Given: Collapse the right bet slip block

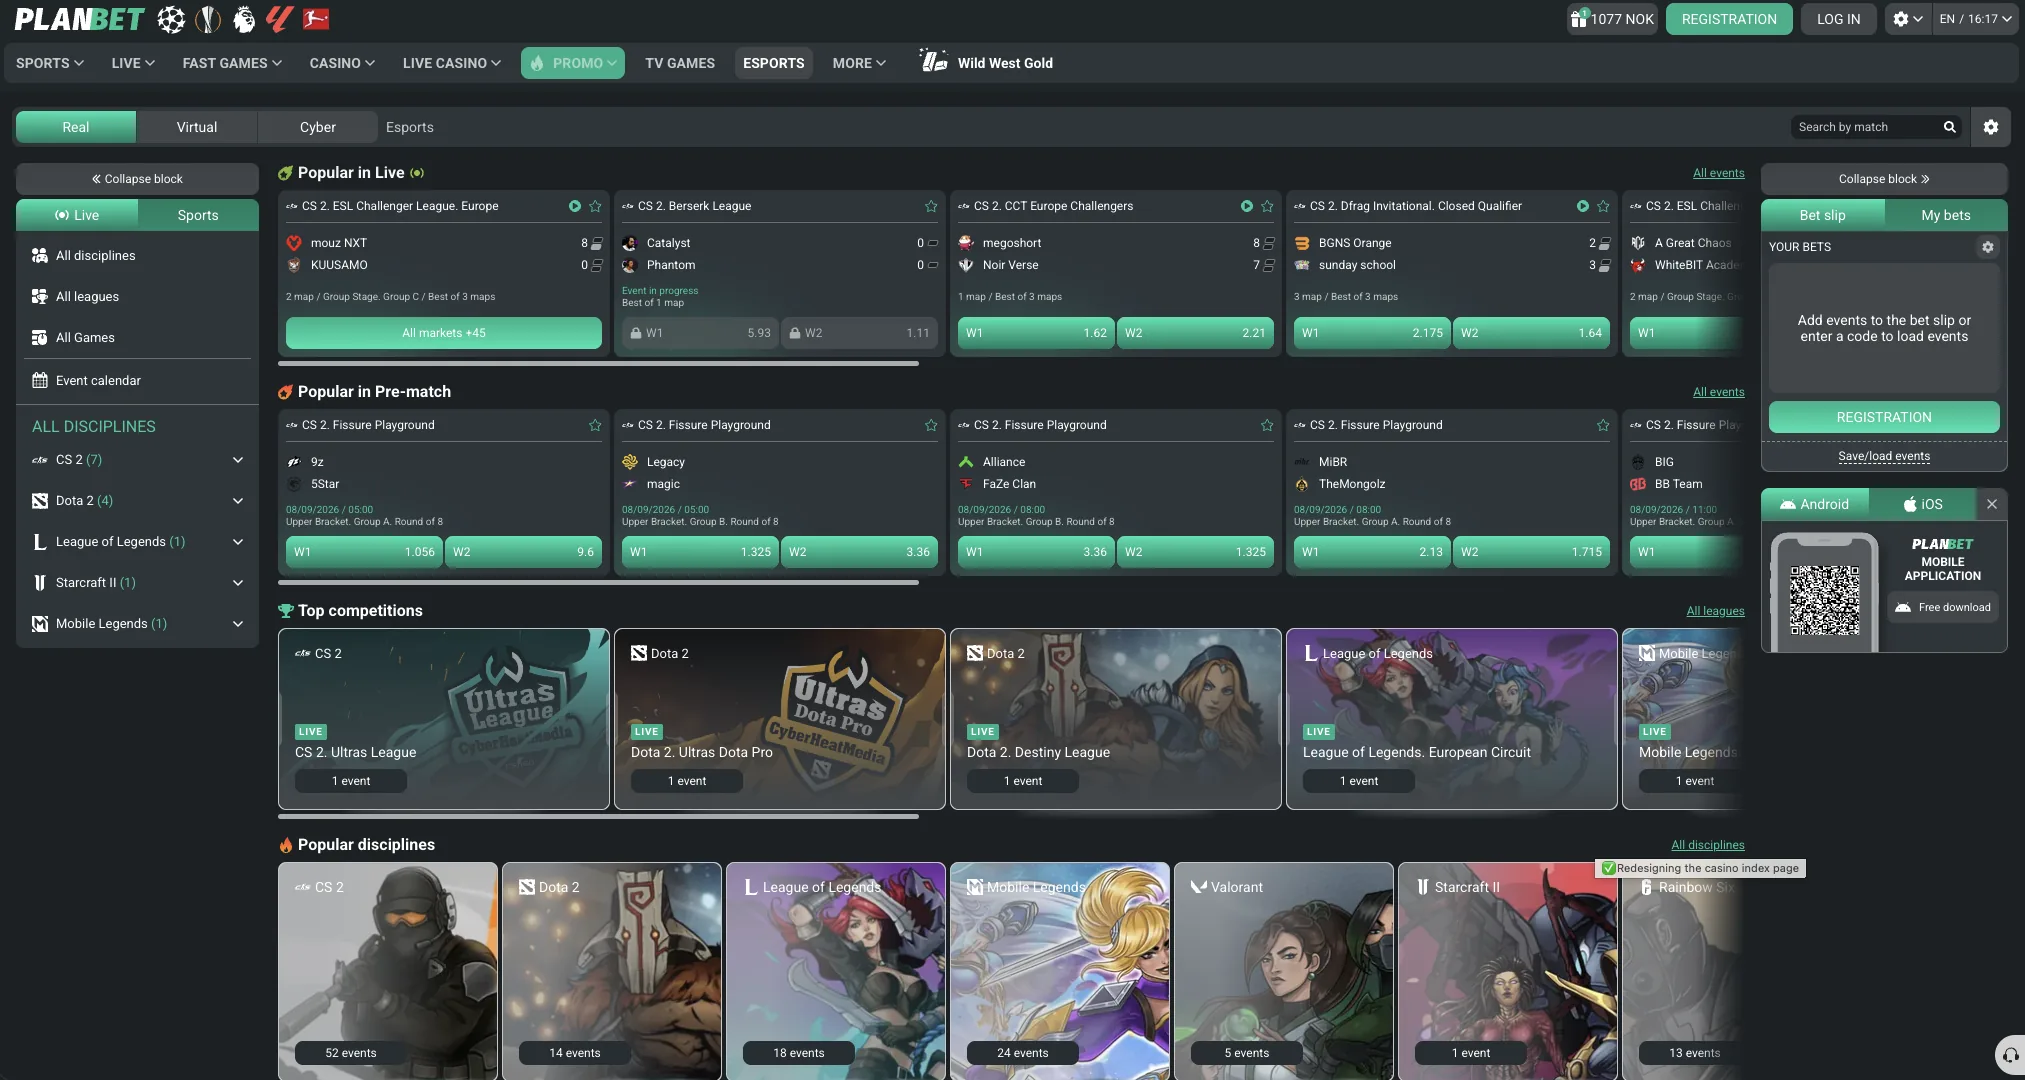Looking at the screenshot, I should pos(1884,179).
